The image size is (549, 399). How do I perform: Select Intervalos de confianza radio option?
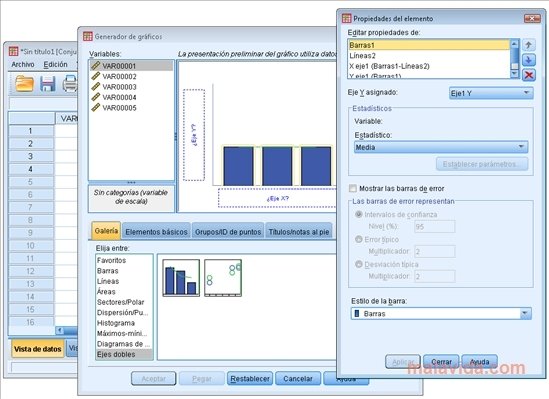tap(359, 214)
